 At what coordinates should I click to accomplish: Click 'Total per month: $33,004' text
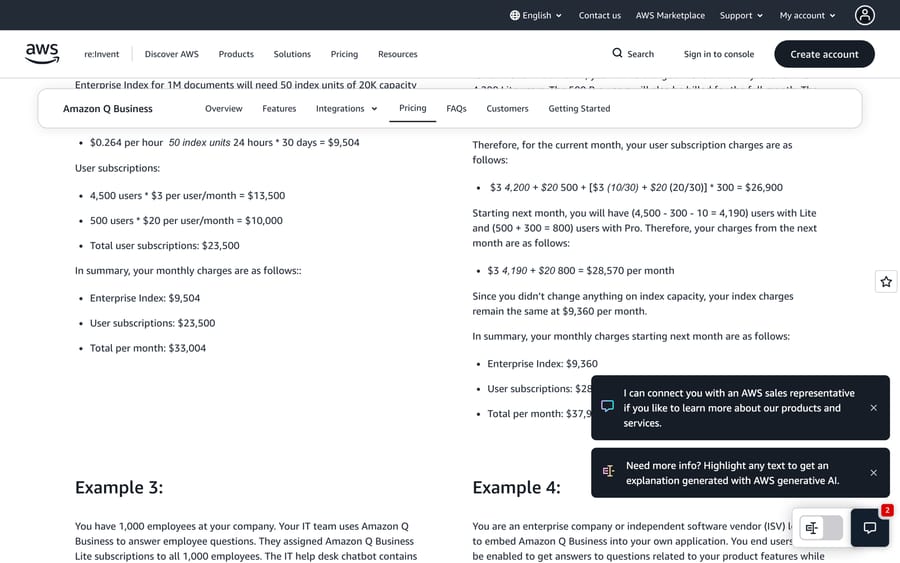pyautogui.click(x=148, y=348)
